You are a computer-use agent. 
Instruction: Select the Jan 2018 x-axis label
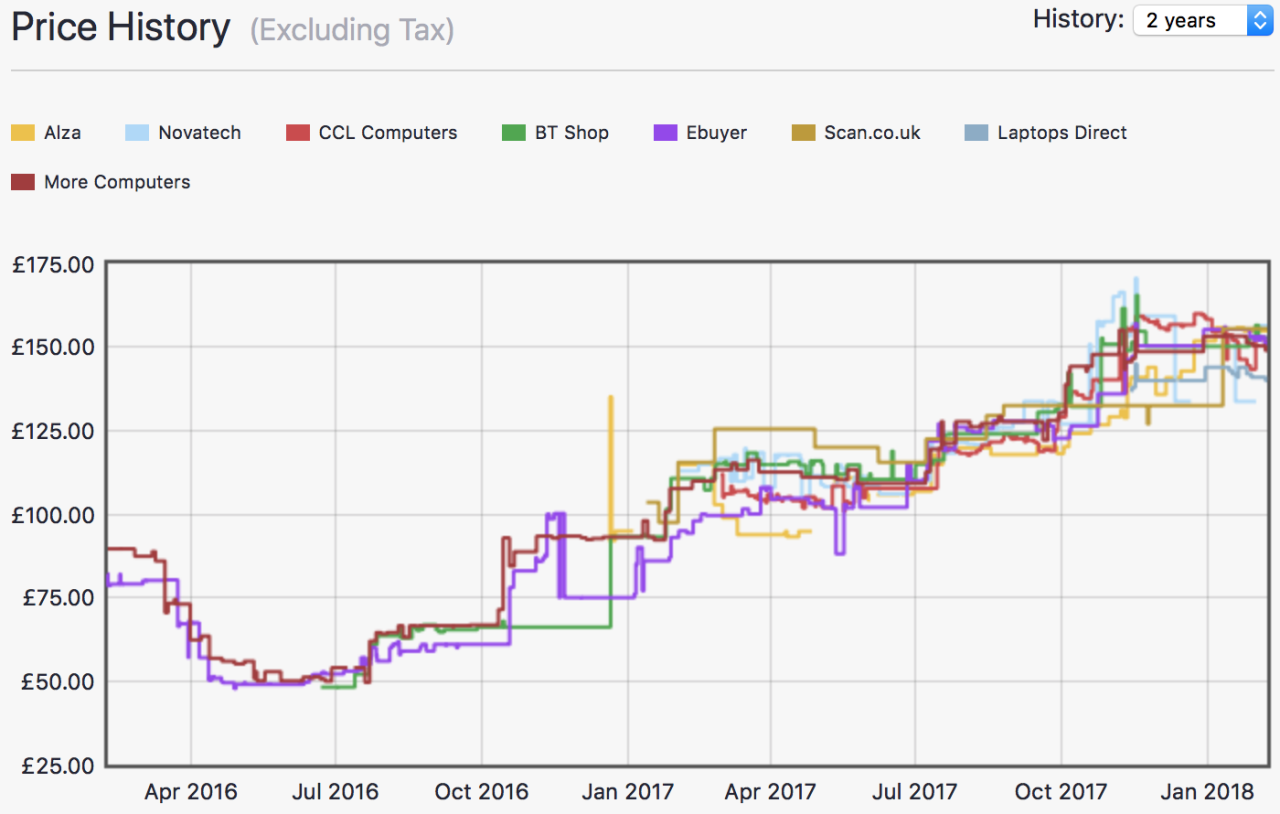(x=1207, y=792)
